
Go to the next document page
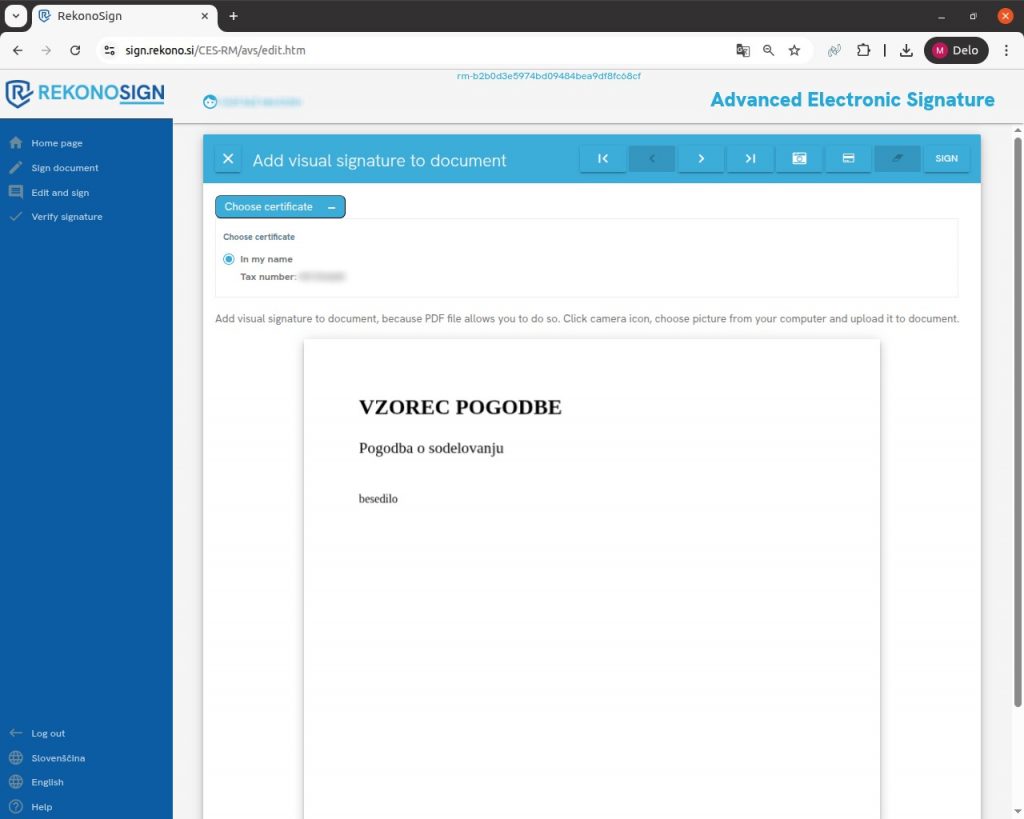pos(701,159)
